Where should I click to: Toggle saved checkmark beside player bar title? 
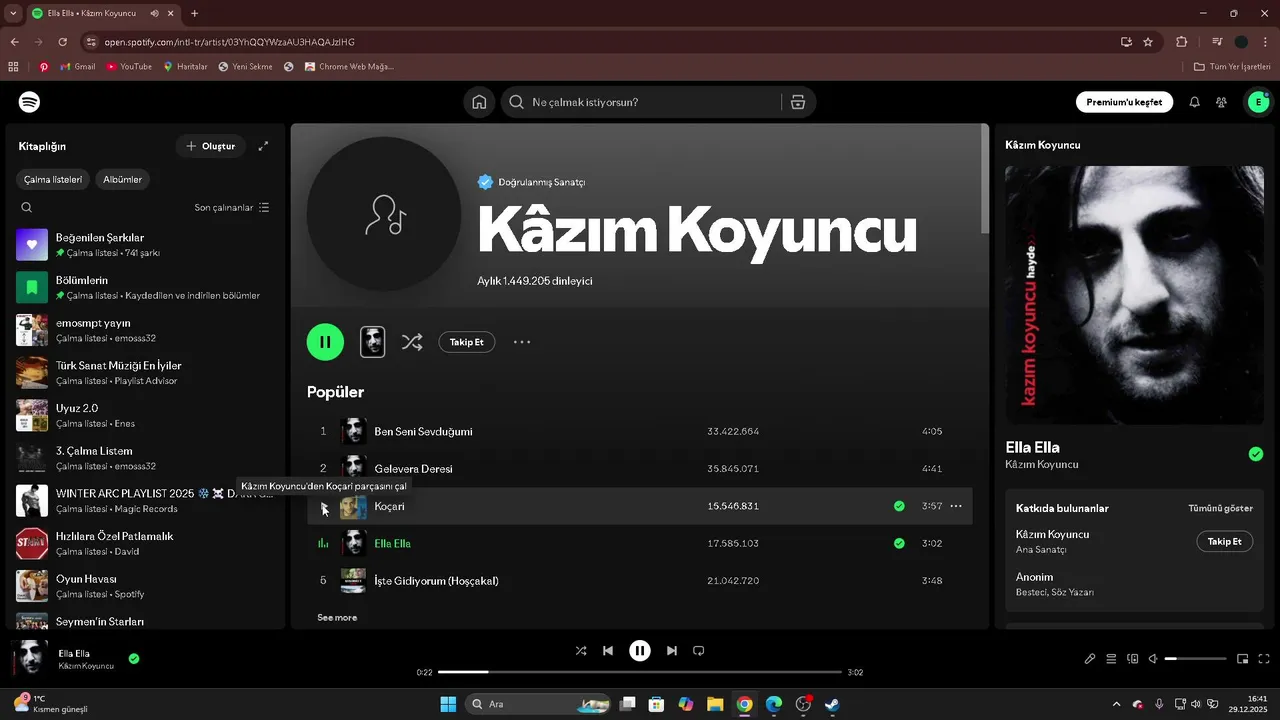coord(134,659)
